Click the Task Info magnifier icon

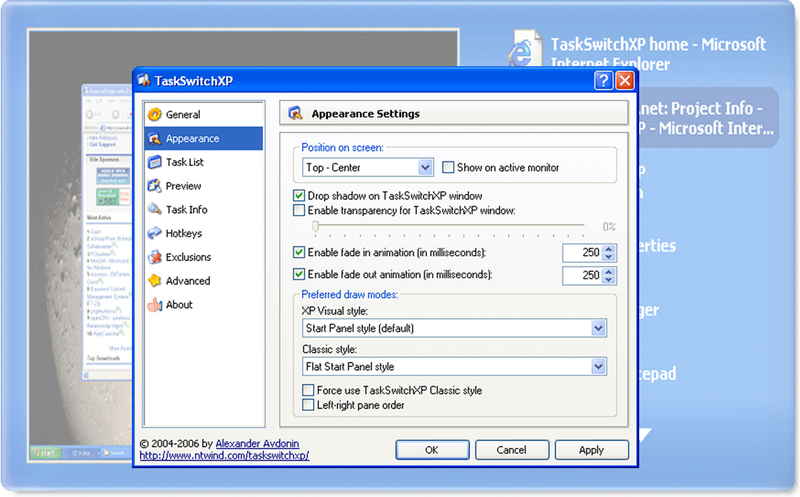pos(155,209)
